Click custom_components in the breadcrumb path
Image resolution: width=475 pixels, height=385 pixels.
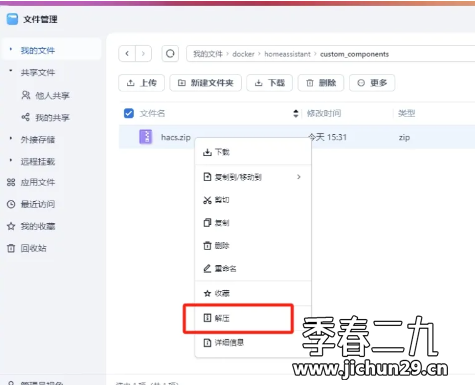pyautogui.click(x=354, y=54)
